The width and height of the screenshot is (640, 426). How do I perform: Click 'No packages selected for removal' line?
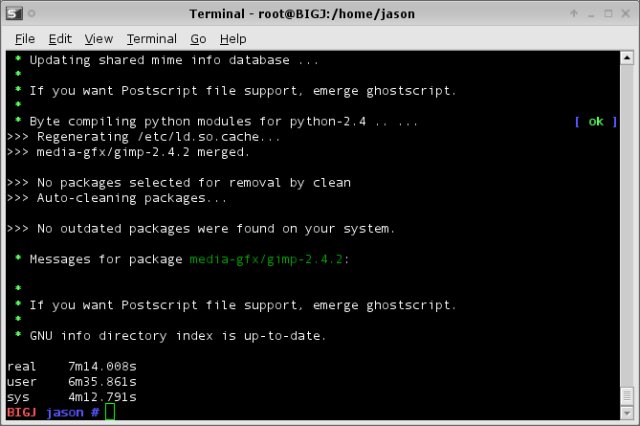point(179,183)
